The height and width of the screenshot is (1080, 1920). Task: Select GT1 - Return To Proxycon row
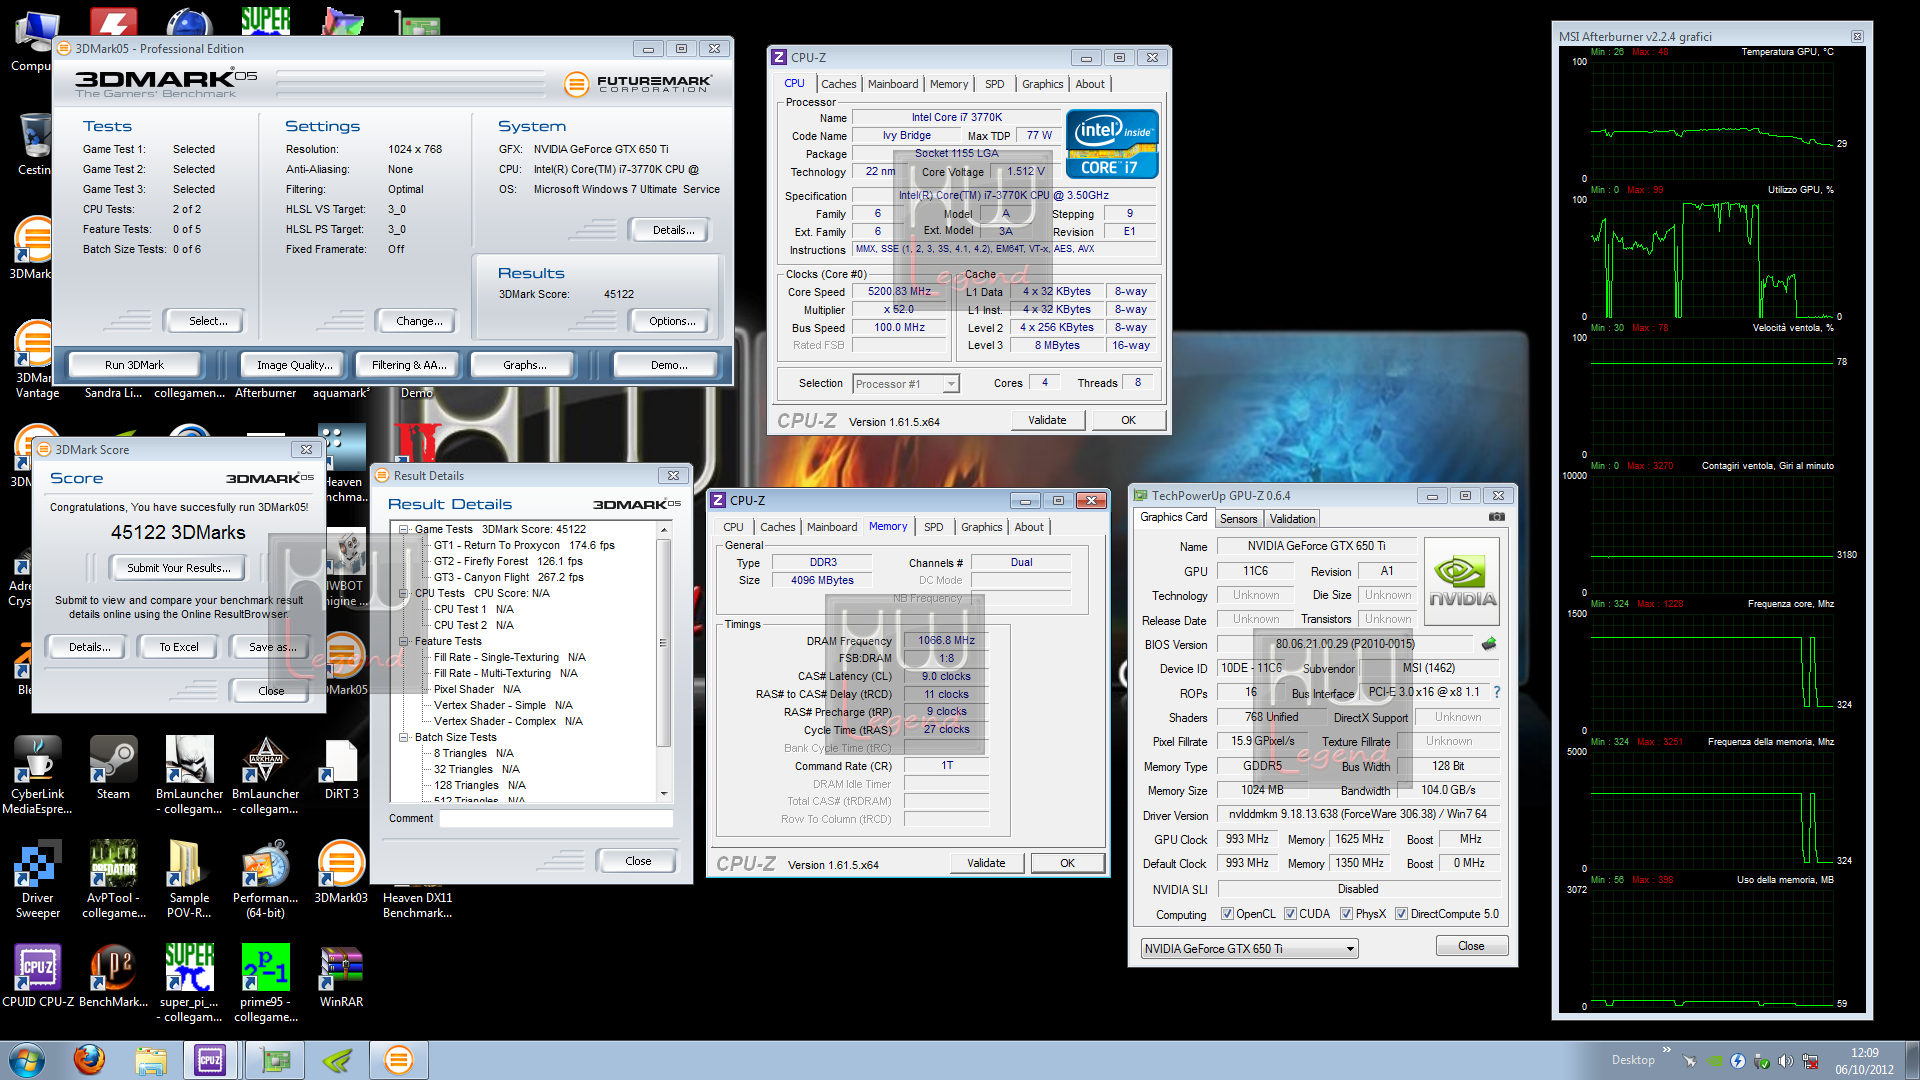[x=524, y=545]
